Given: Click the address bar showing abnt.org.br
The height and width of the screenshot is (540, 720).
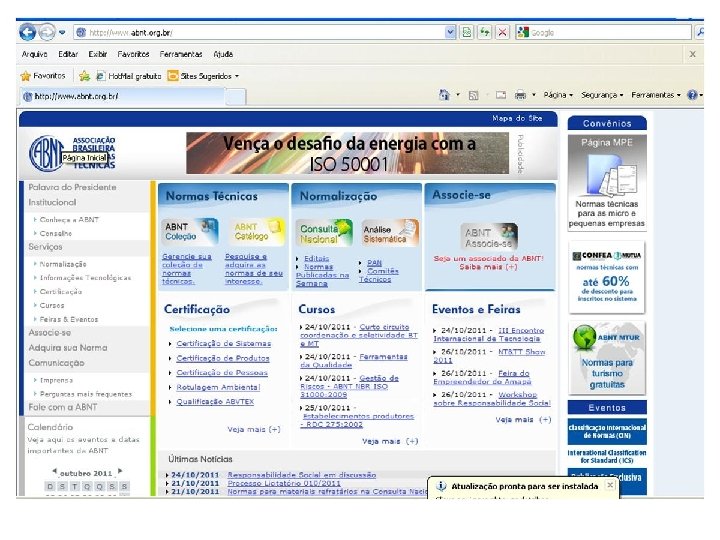Looking at the screenshot, I should coord(260,32).
